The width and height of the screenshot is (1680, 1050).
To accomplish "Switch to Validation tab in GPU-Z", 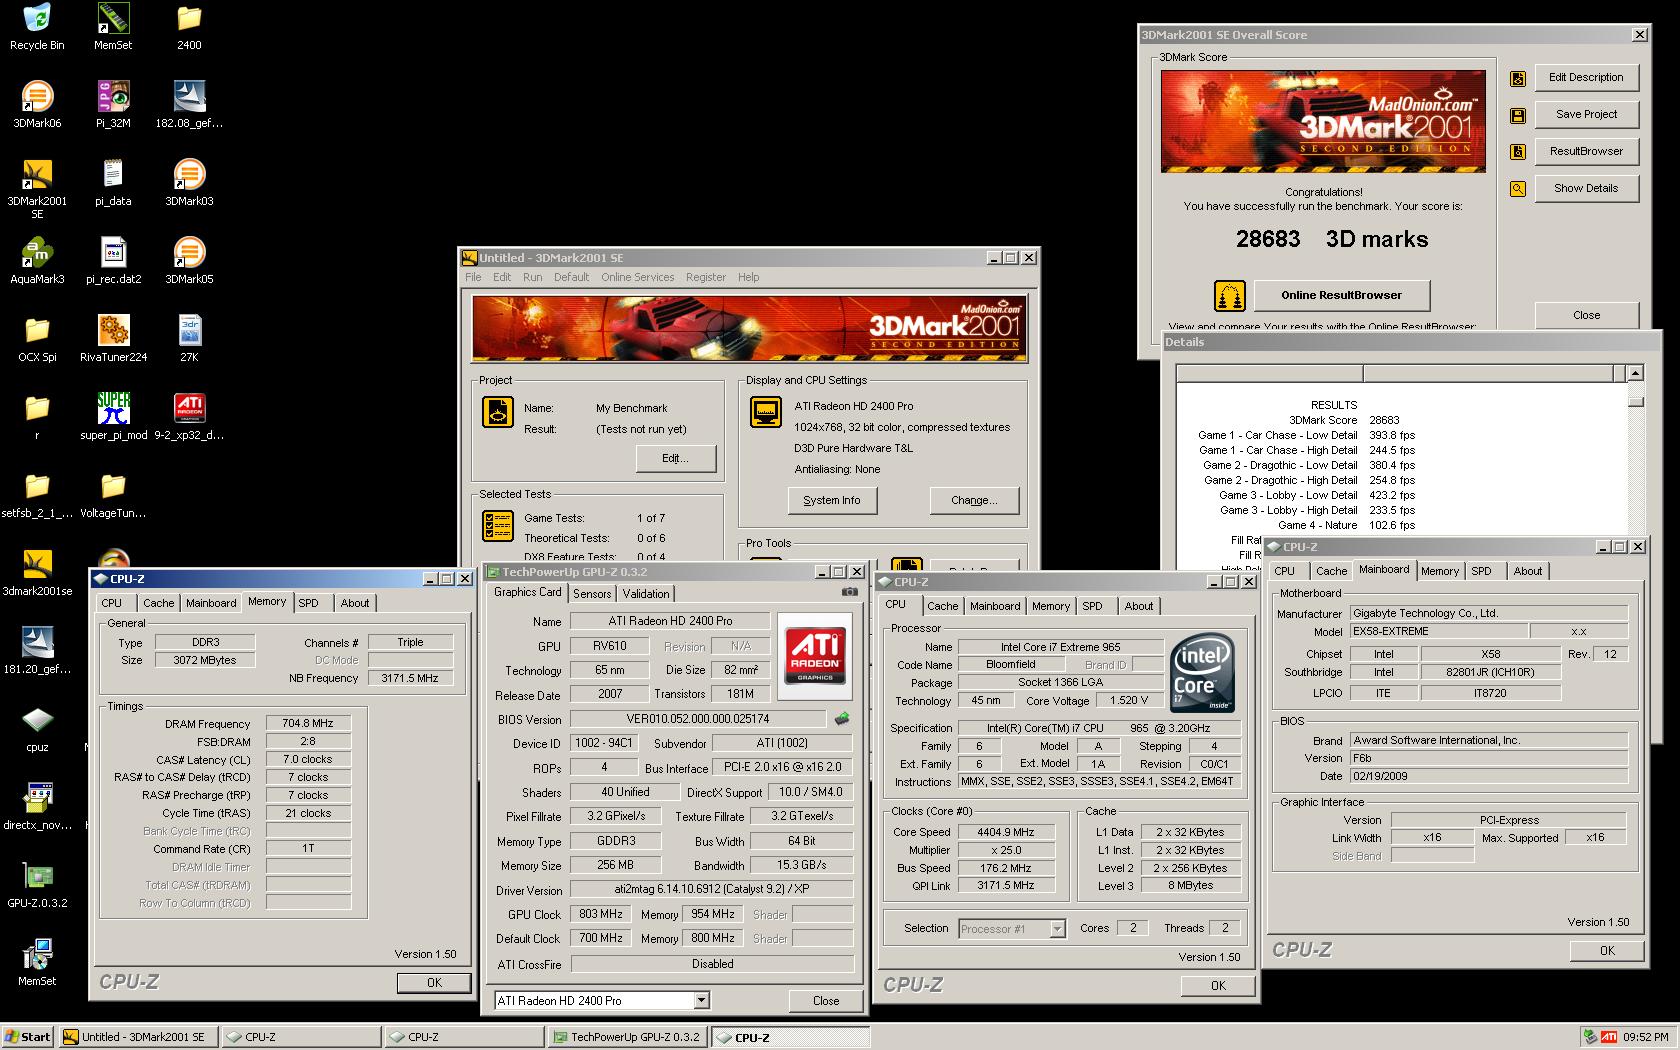I will (646, 593).
